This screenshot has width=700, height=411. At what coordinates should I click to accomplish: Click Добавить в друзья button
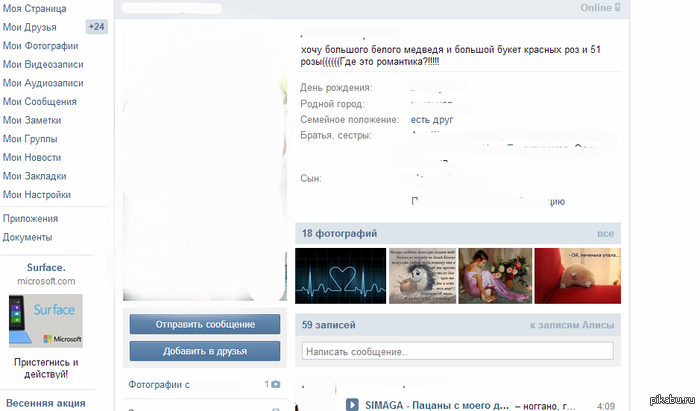(x=205, y=351)
